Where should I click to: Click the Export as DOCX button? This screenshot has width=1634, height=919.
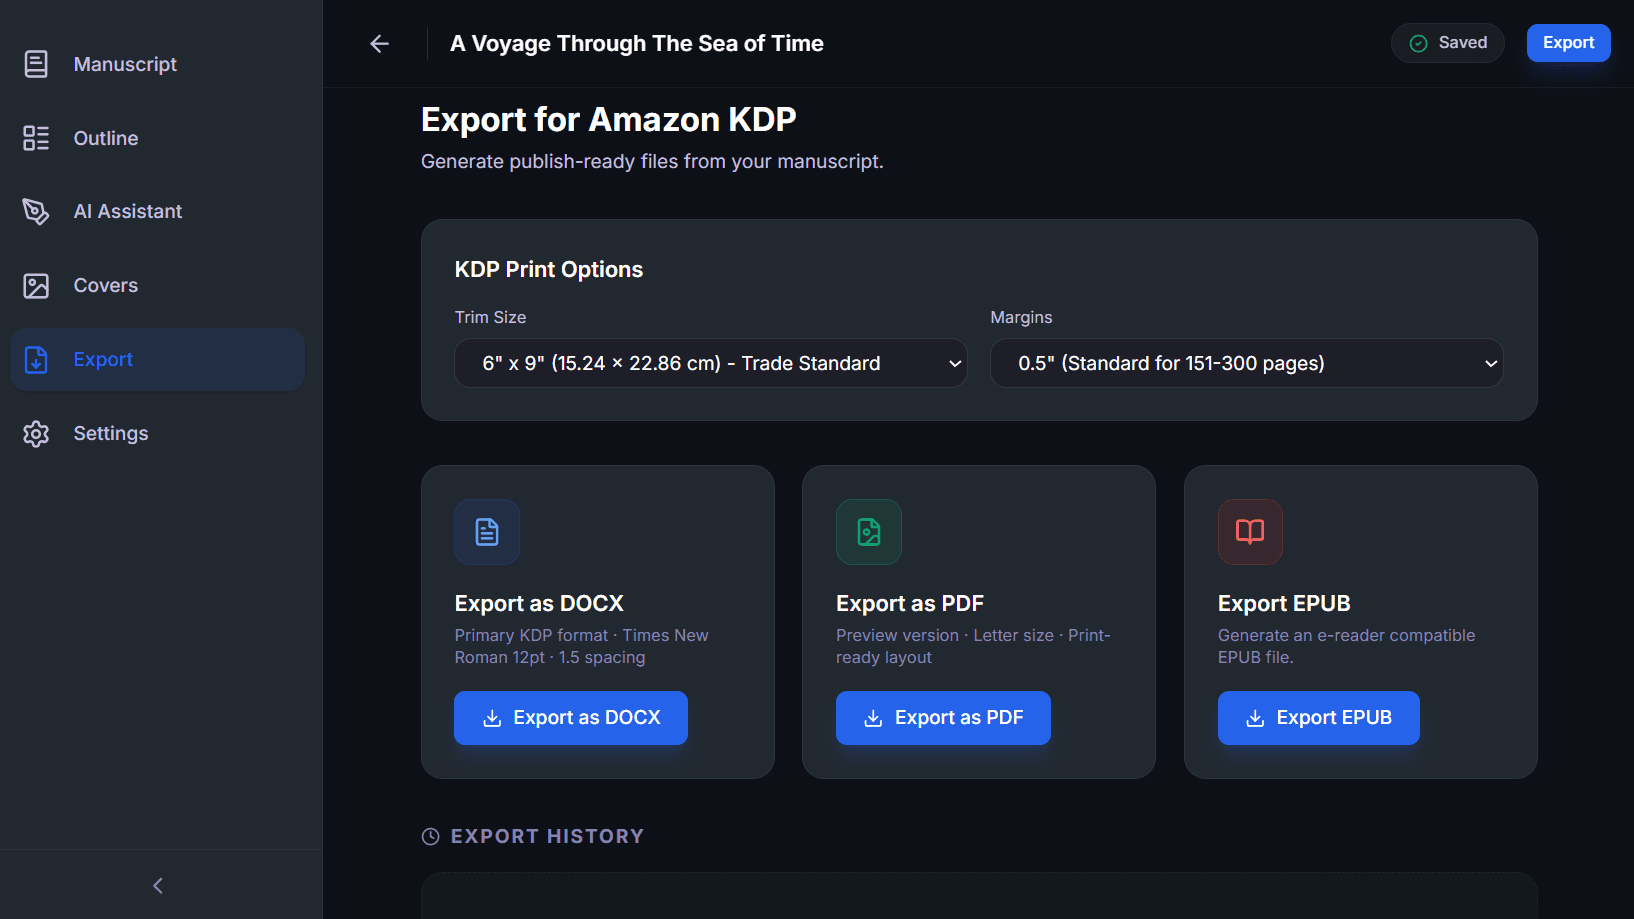(x=571, y=718)
